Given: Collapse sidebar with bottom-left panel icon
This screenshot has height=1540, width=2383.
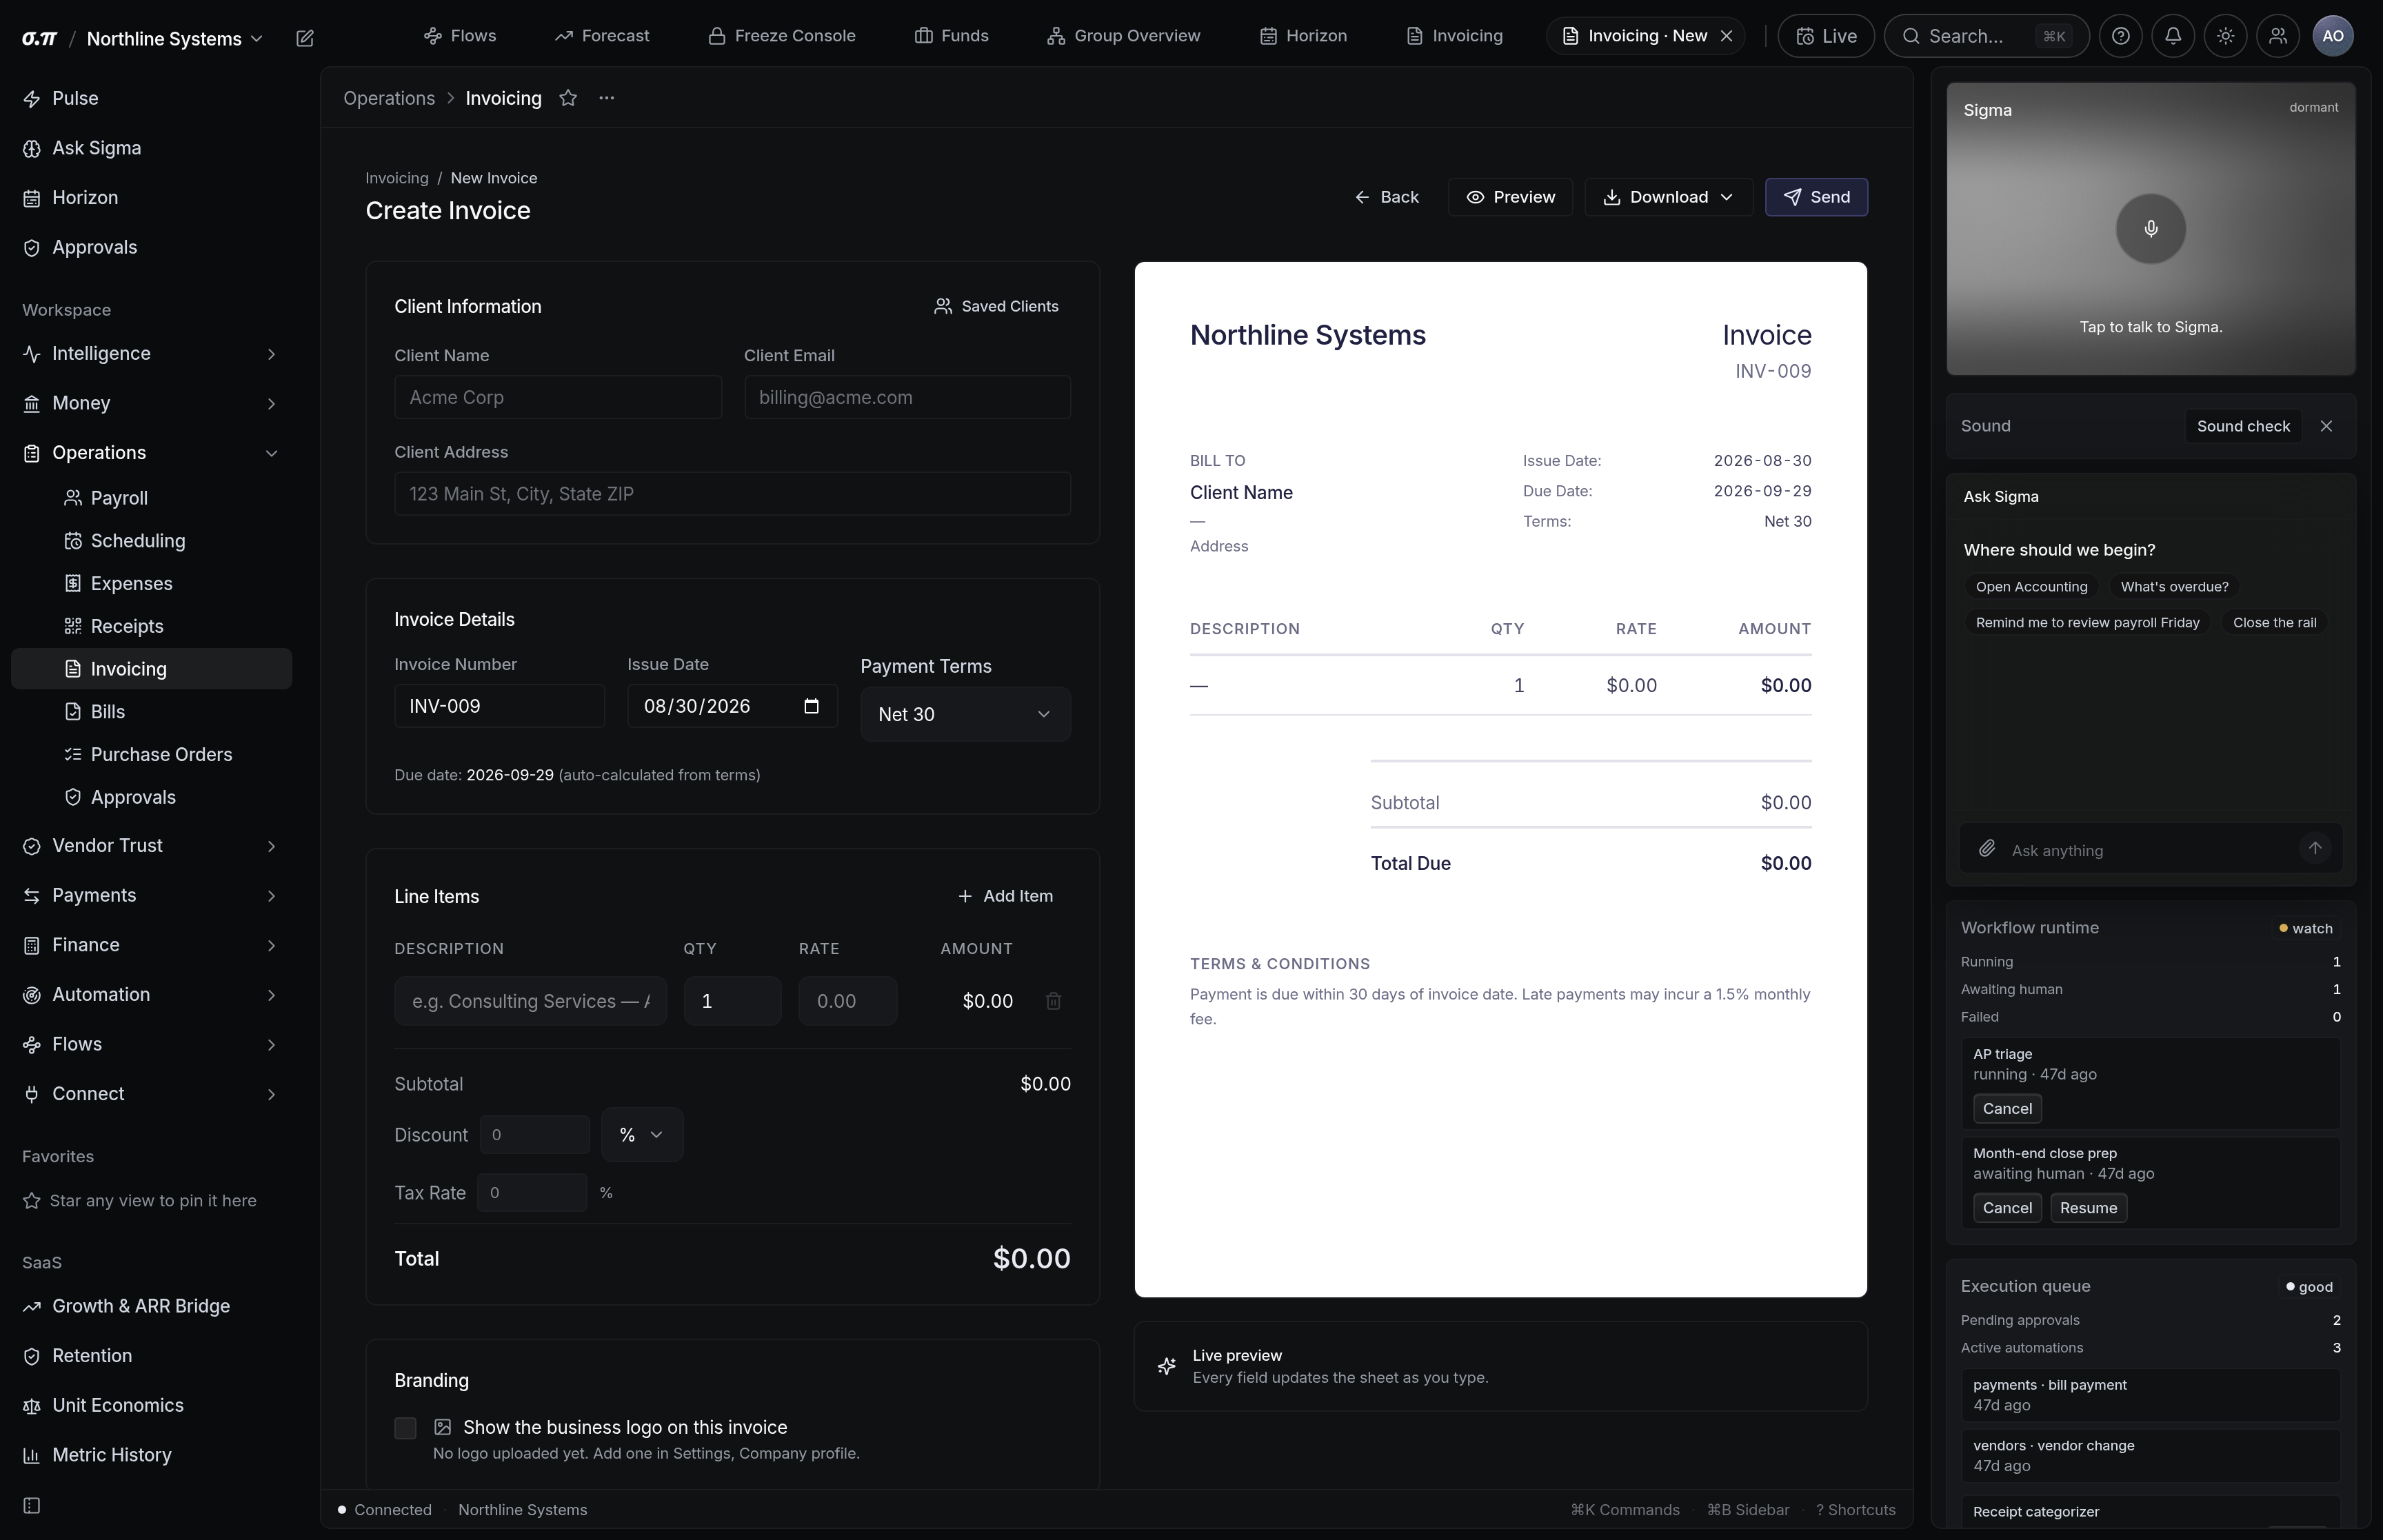Looking at the screenshot, I should click(x=32, y=1506).
